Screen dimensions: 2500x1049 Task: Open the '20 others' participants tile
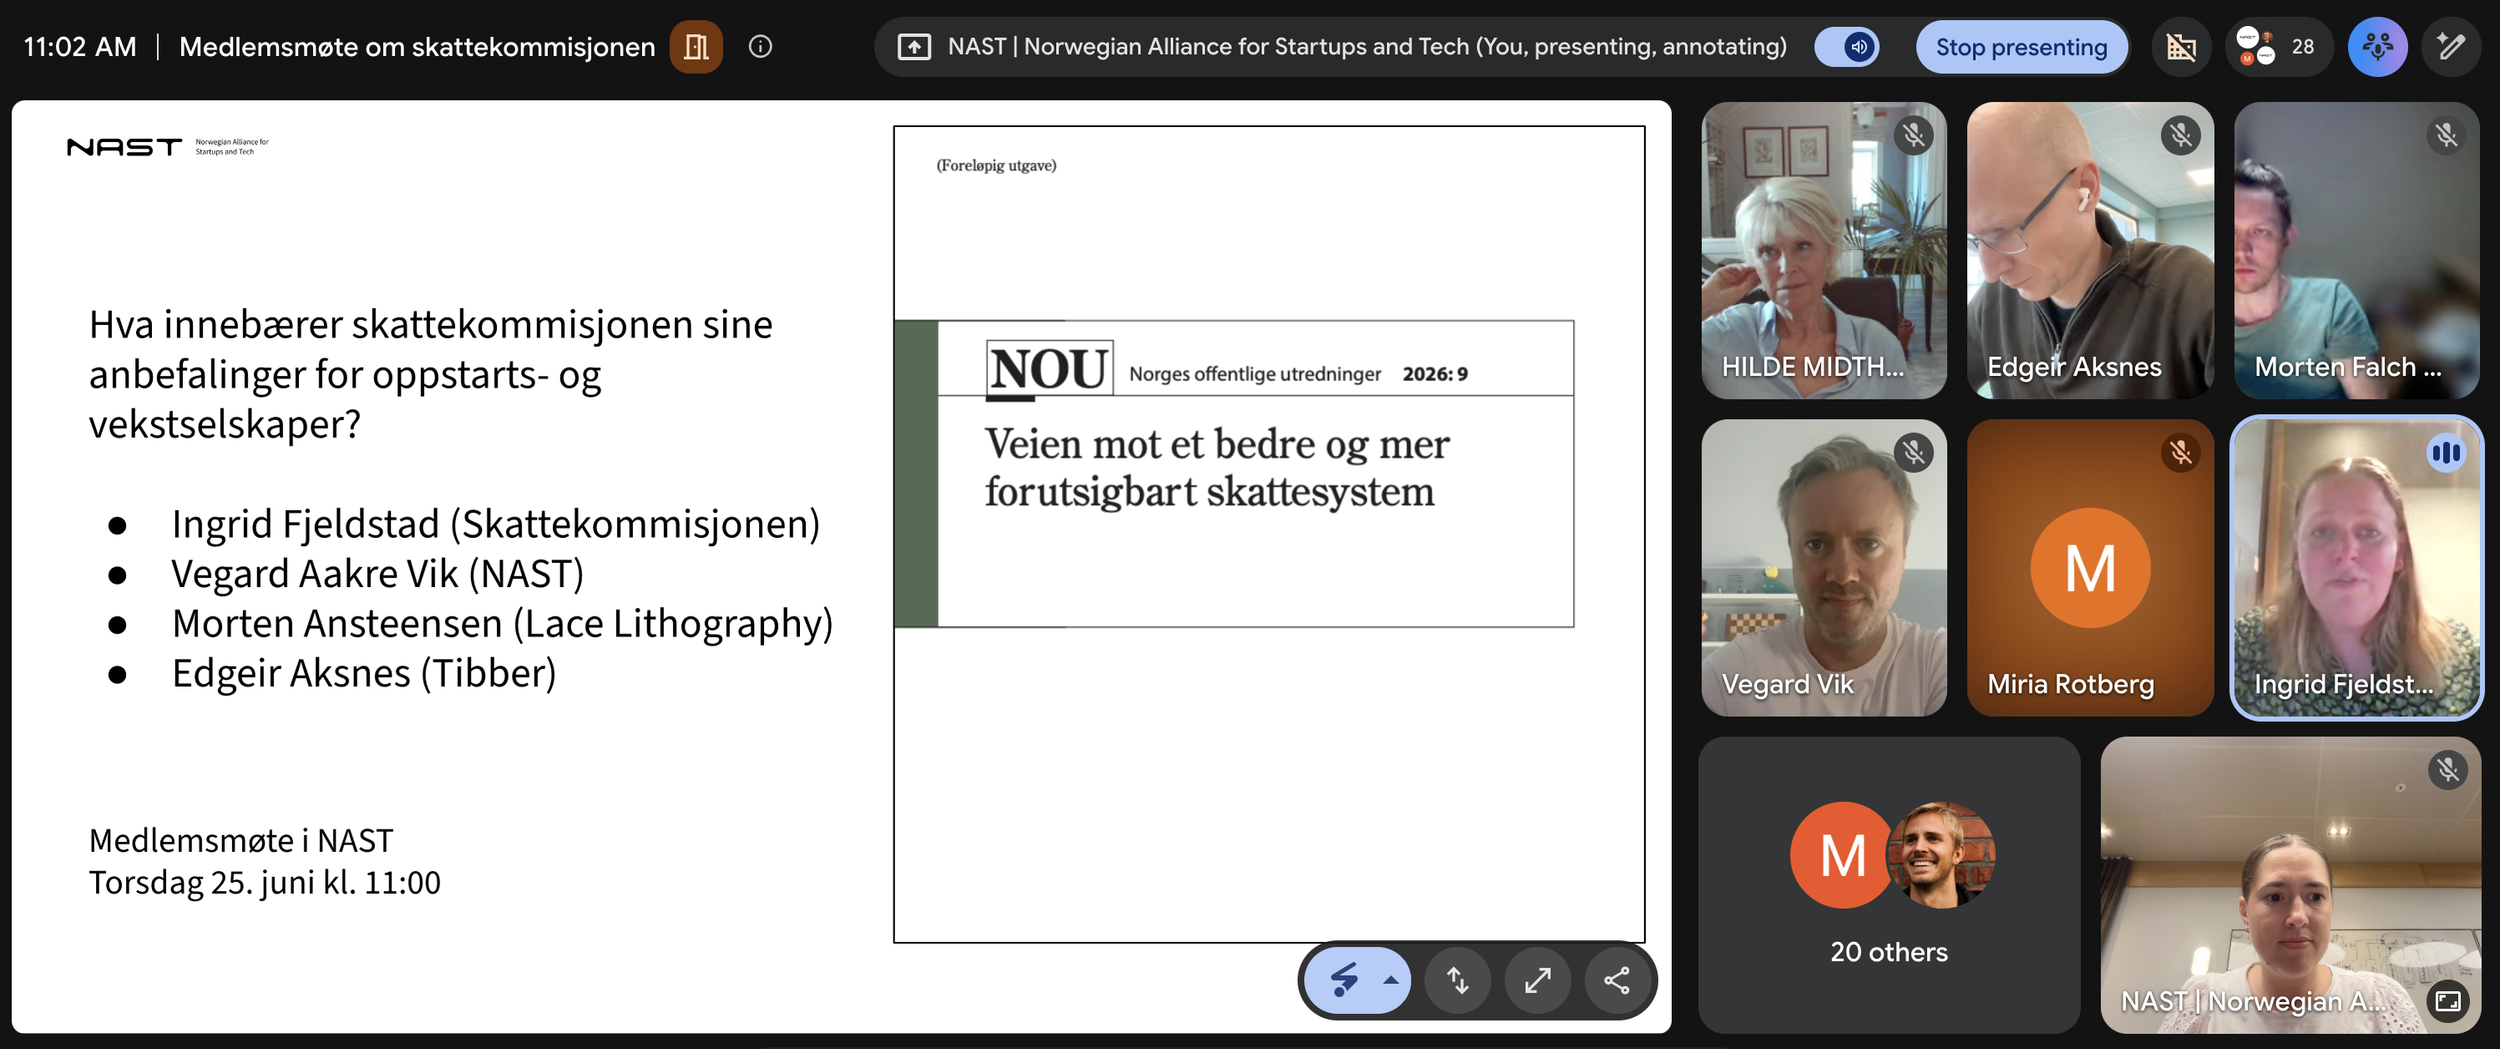coord(1889,885)
